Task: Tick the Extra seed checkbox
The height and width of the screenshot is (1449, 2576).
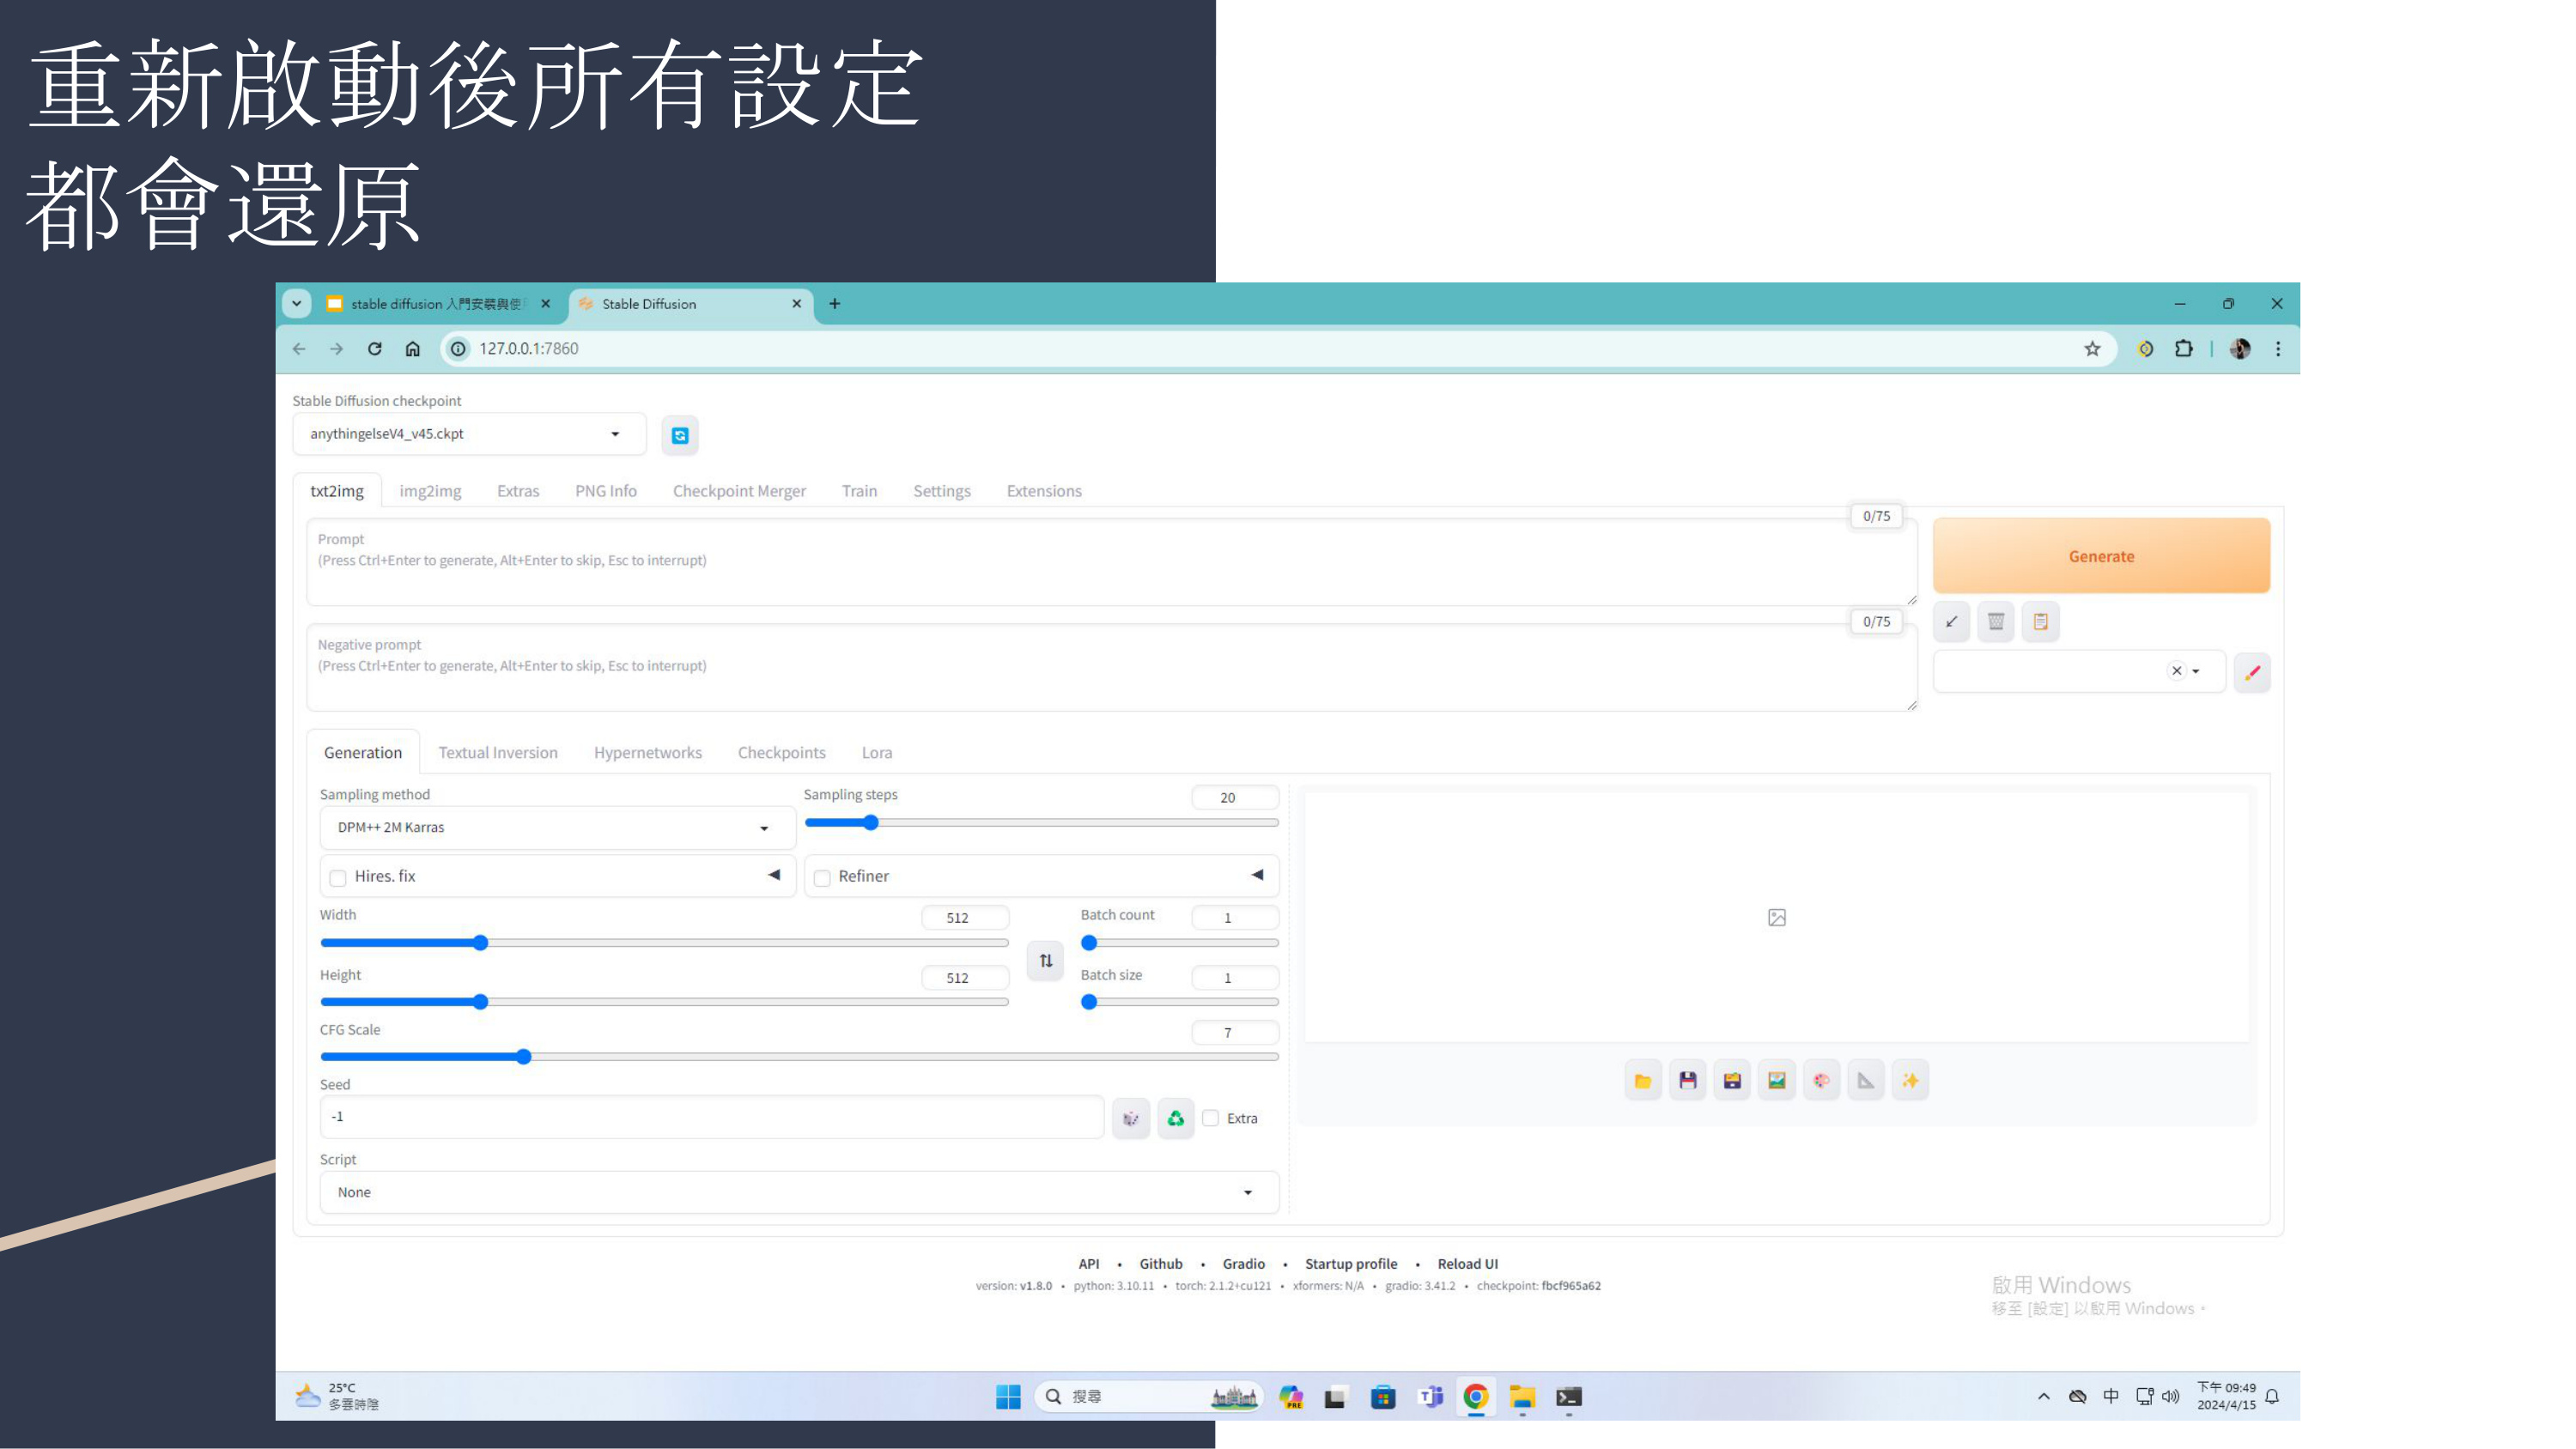Action: 1210,1118
